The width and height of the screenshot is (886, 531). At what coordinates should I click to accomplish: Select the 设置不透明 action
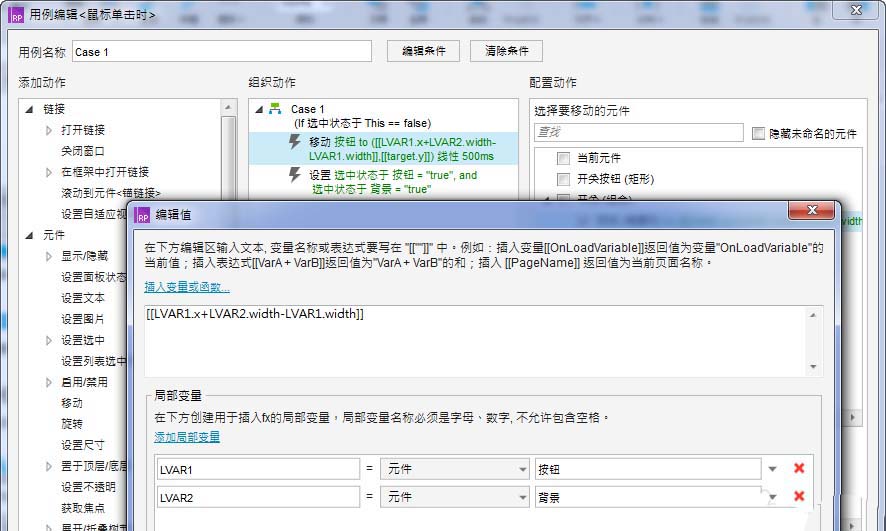(88, 487)
